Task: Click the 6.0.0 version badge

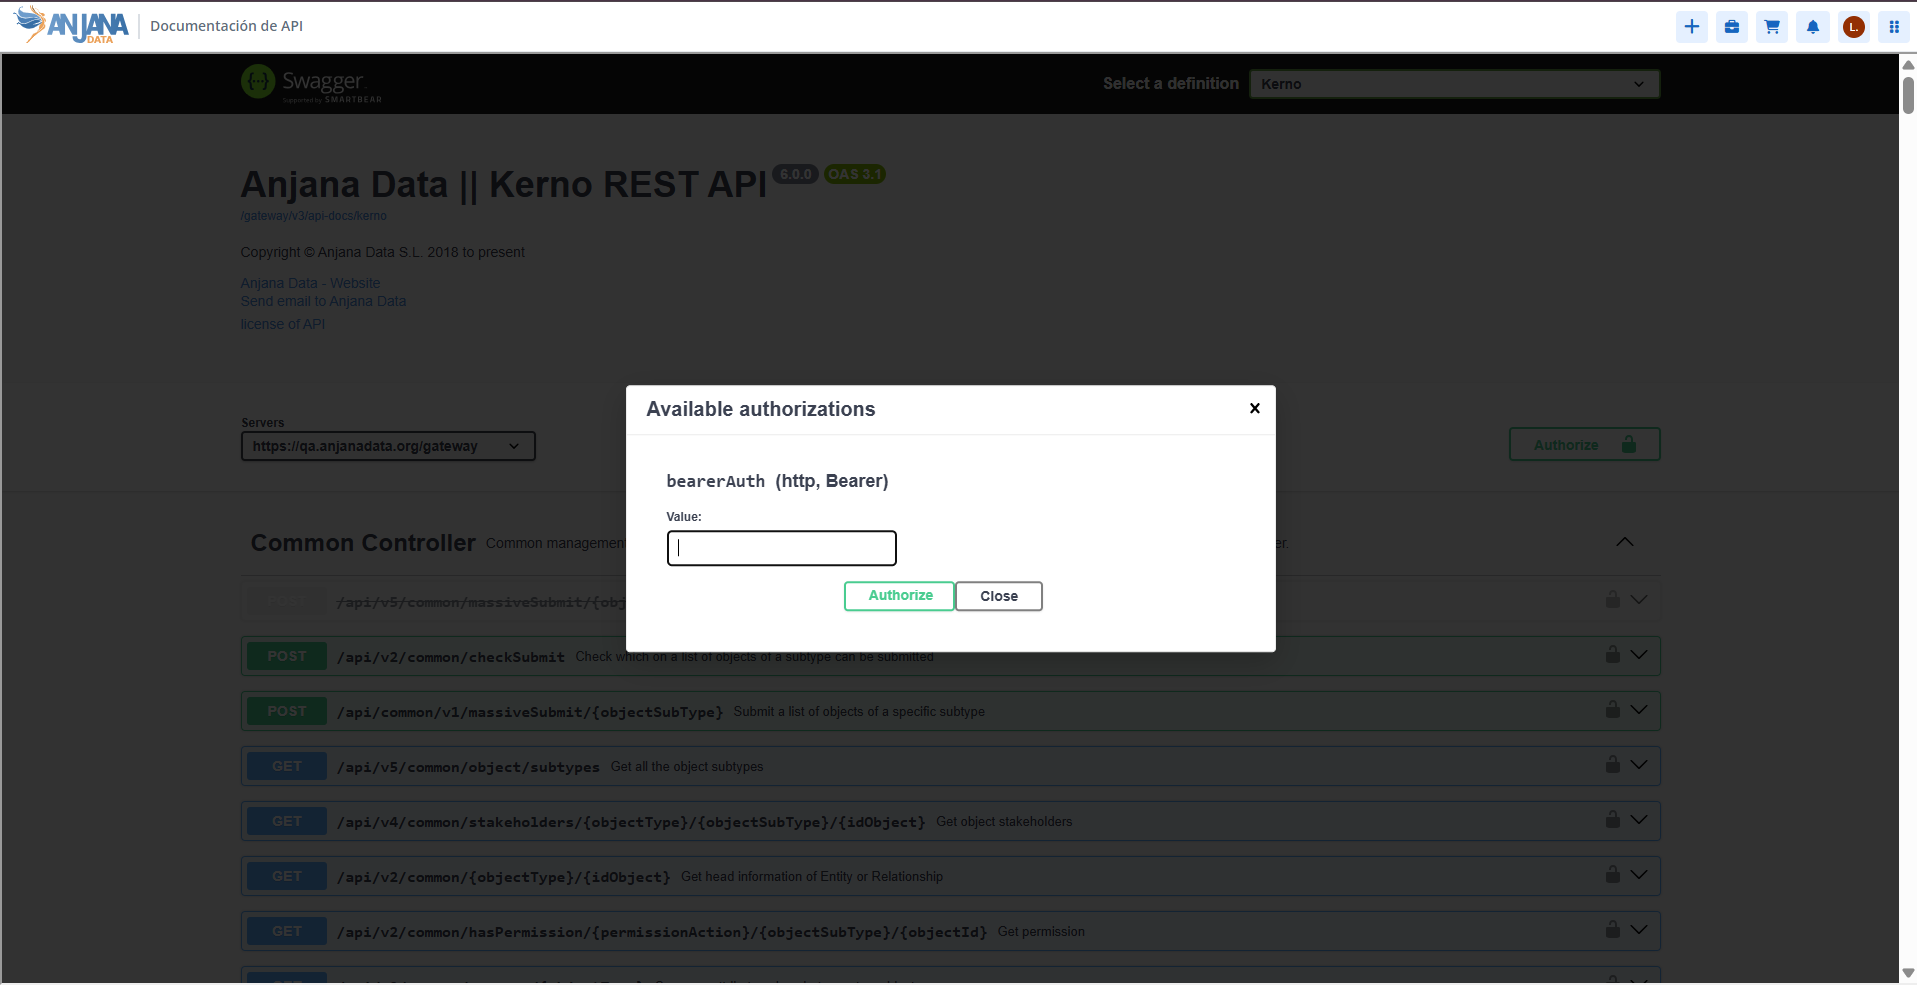Action: tap(796, 174)
